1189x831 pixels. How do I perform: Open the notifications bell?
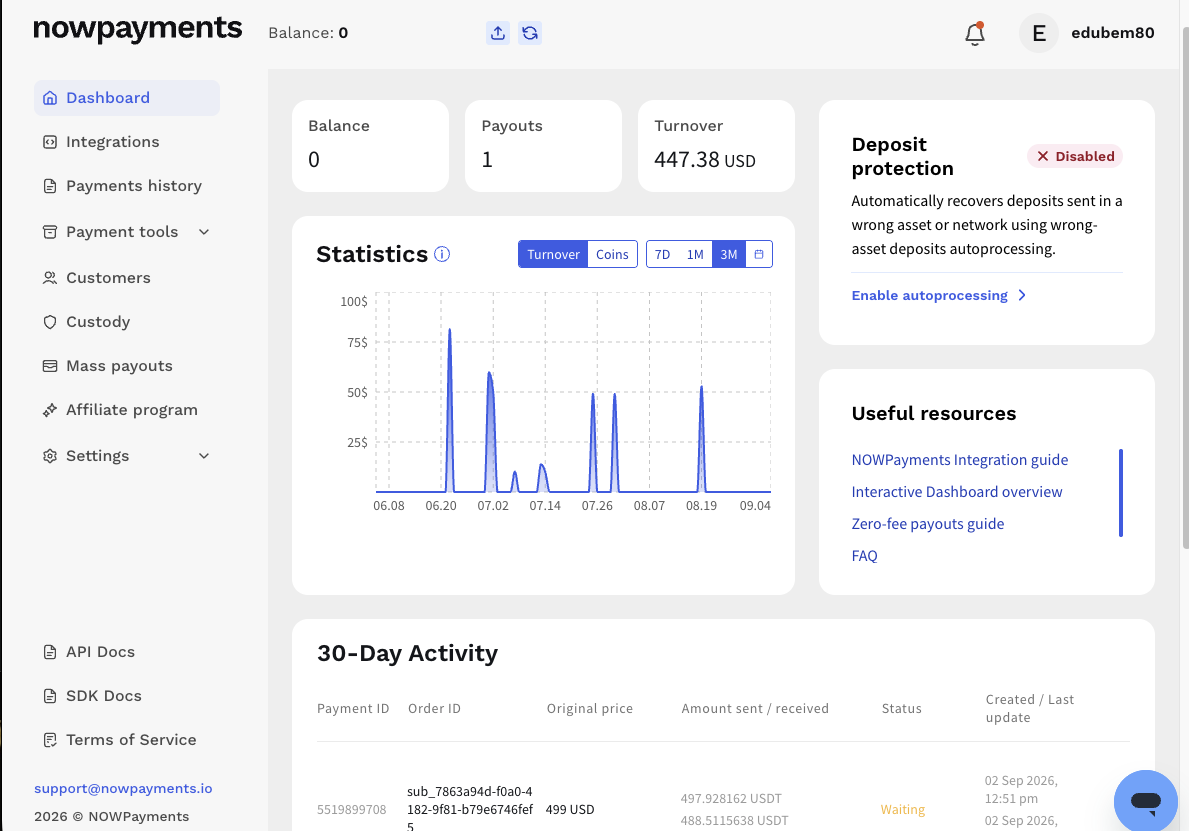[975, 34]
